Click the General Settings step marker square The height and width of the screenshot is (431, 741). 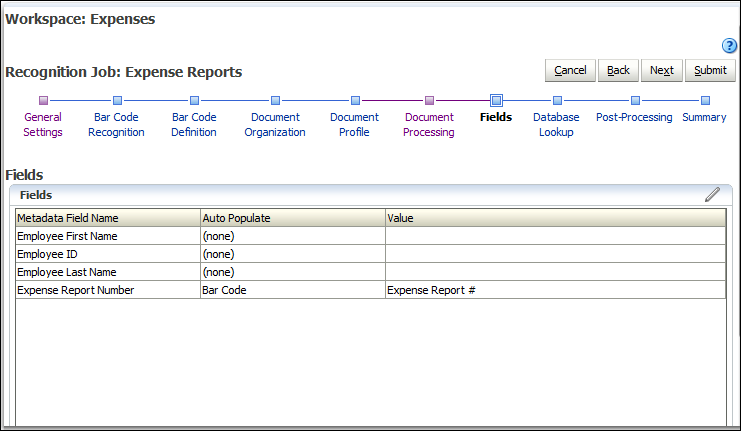point(43,100)
